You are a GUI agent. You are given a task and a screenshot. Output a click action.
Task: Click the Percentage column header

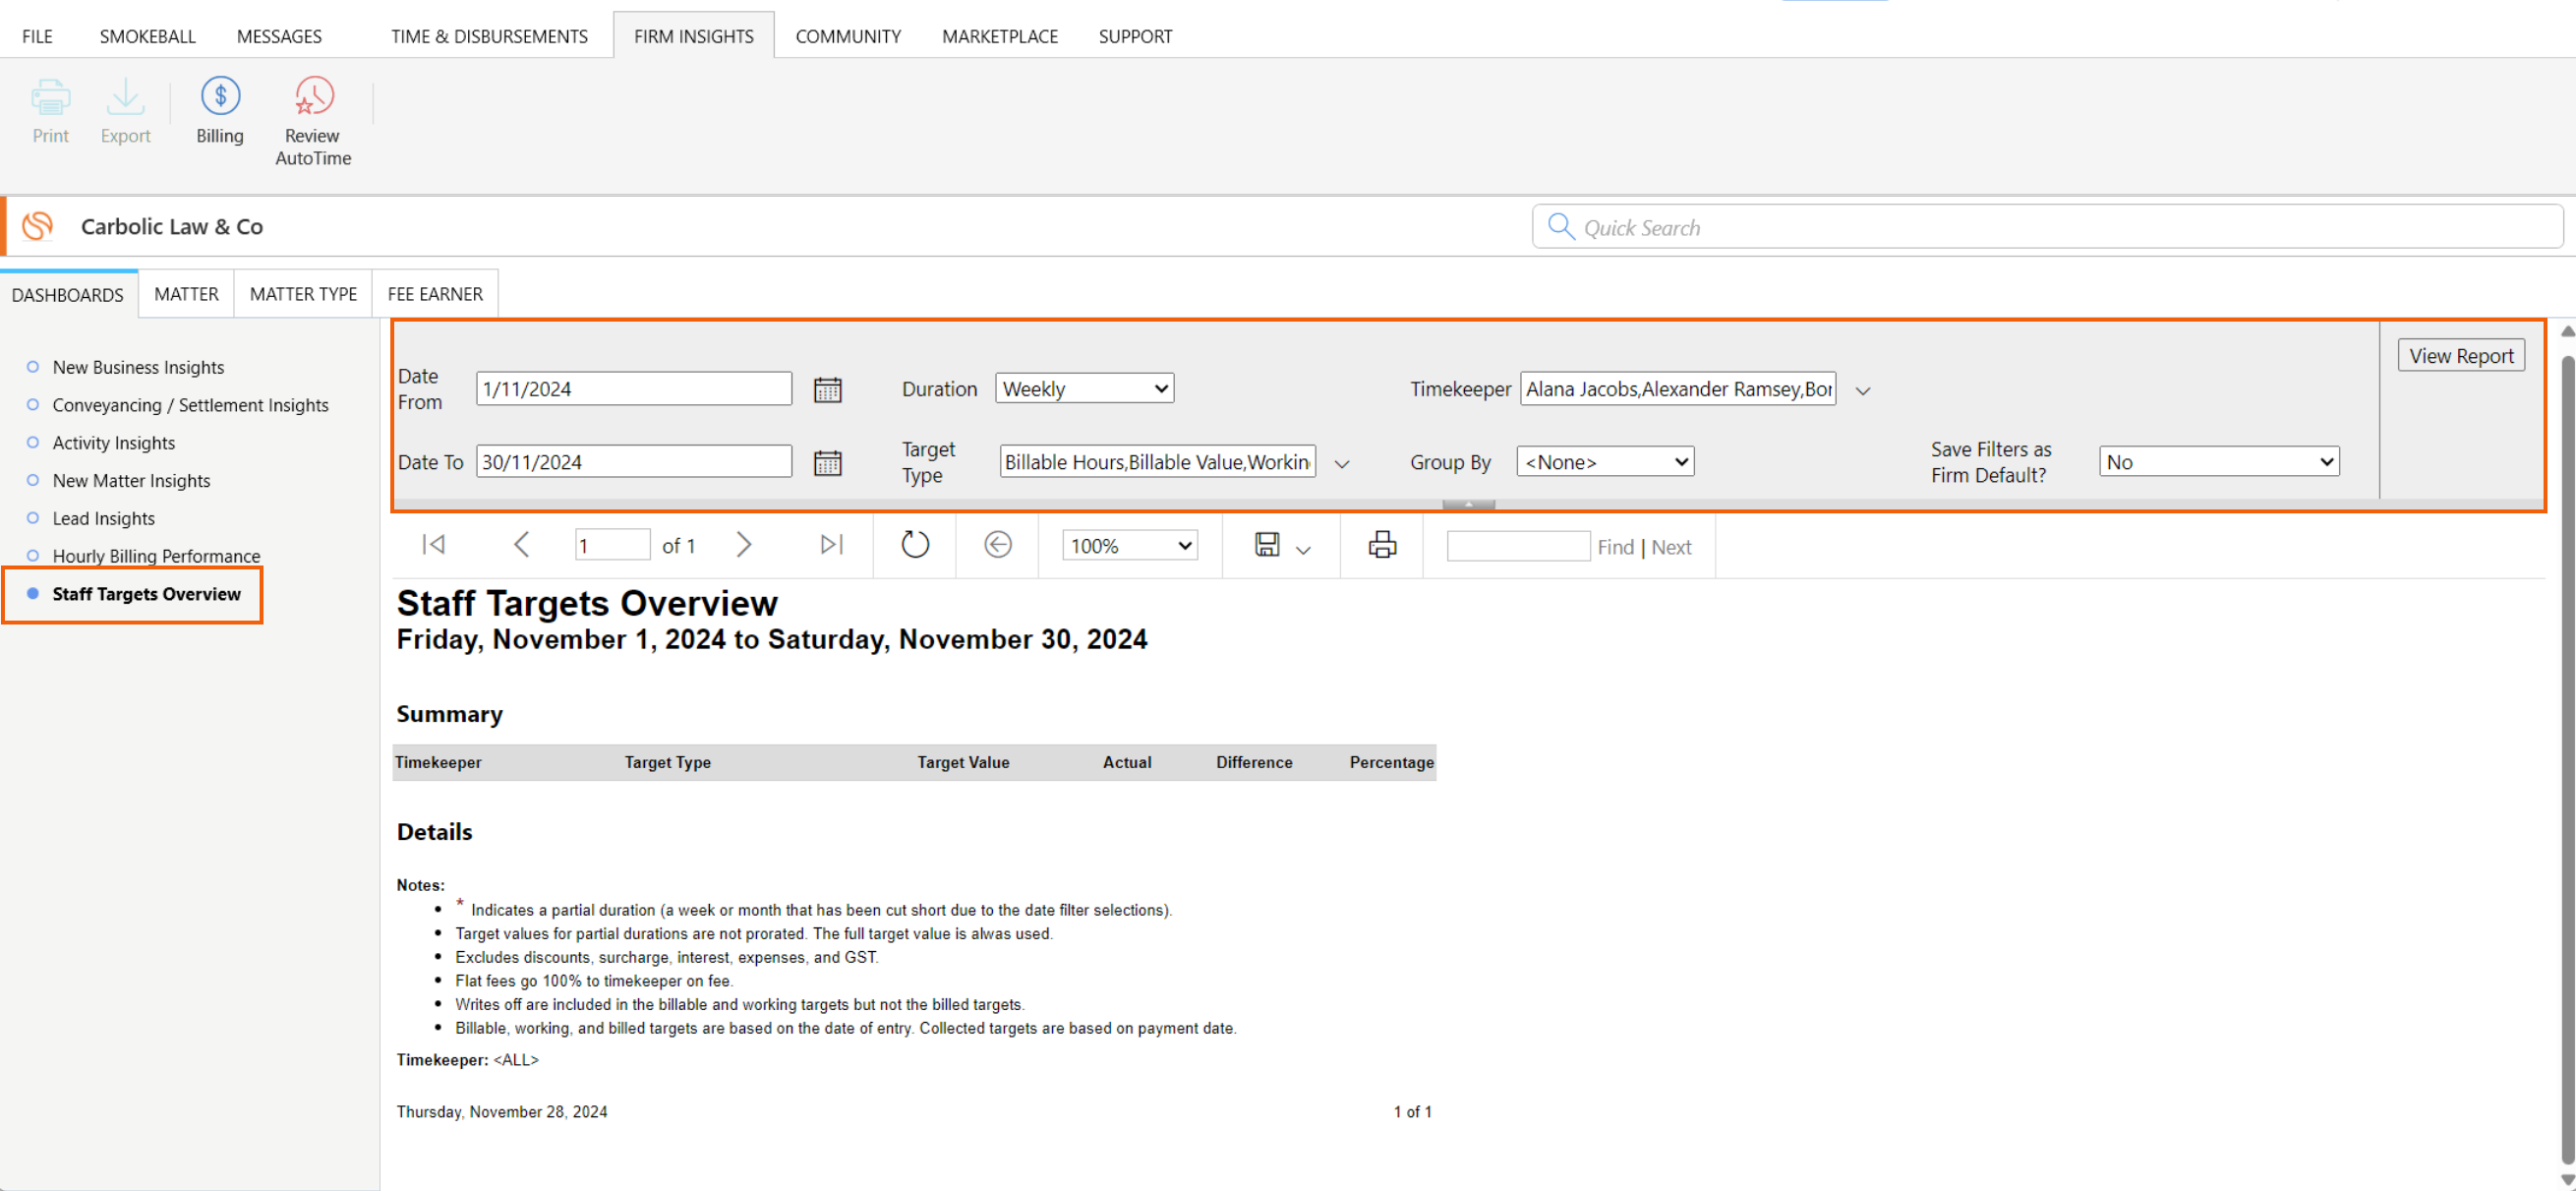[1391, 762]
